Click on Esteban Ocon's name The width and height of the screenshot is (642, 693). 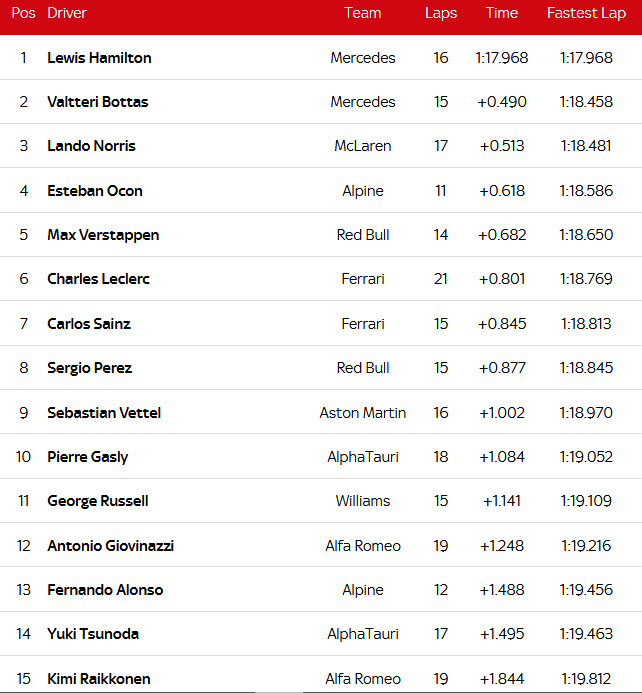click(x=95, y=191)
